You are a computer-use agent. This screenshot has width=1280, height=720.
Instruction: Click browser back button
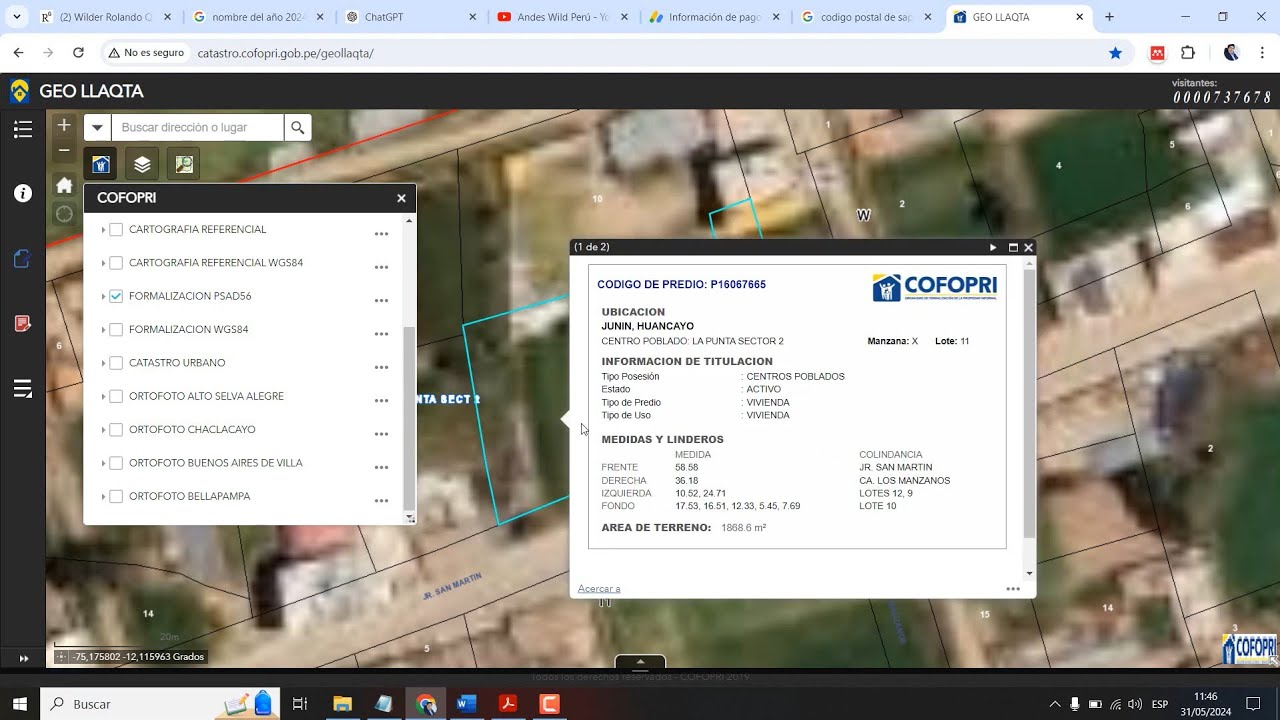coord(19,53)
